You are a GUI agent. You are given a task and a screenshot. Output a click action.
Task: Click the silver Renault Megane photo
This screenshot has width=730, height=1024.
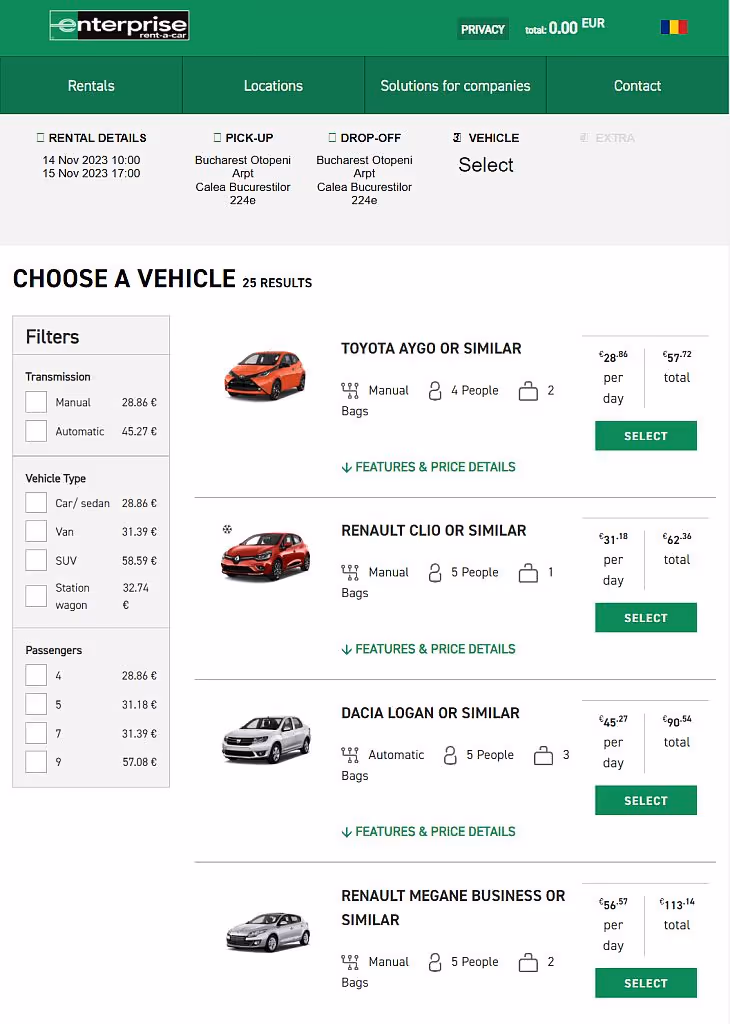tap(268, 932)
